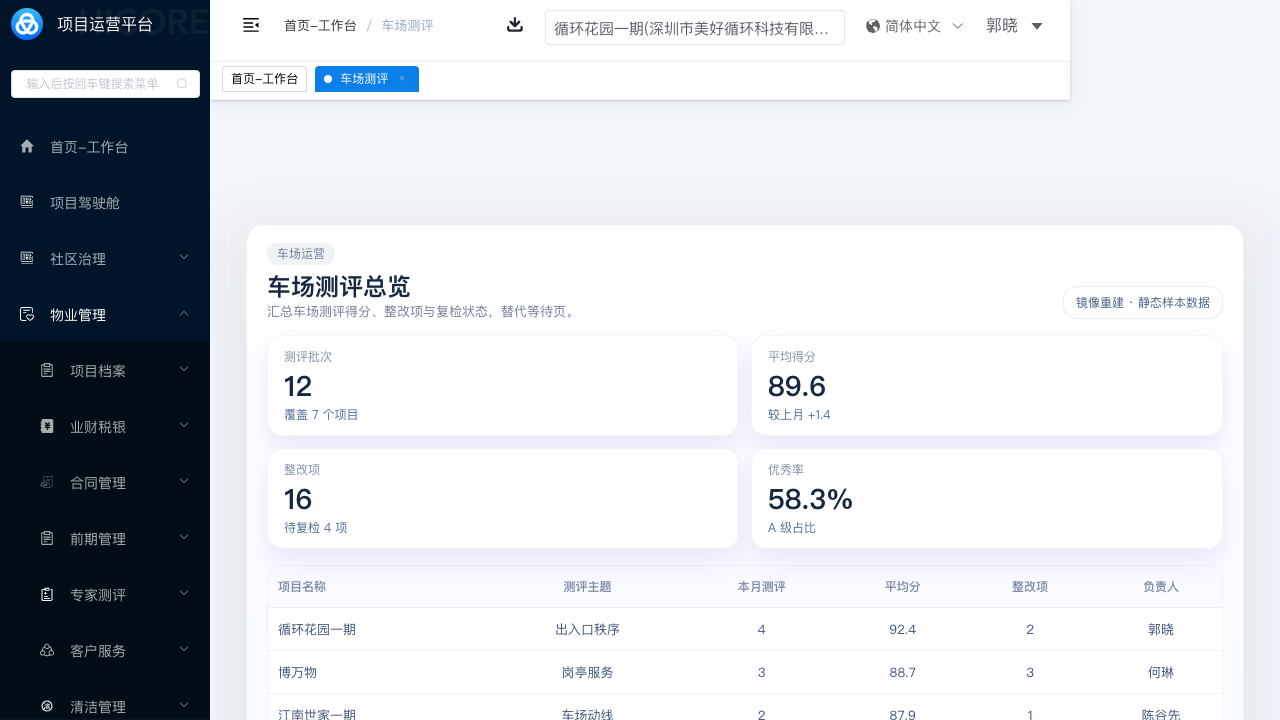Image resolution: width=1280 pixels, height=720 pixels.
Task: Click the 项目运营平台 logo icon
Action: pos(27,24)
